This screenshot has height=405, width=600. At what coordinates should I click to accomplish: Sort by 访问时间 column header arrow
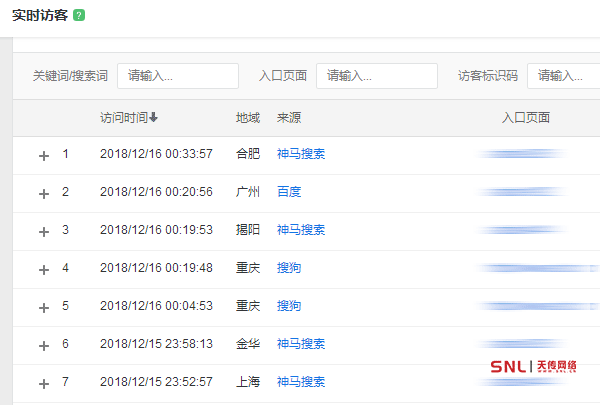(153, 118)
